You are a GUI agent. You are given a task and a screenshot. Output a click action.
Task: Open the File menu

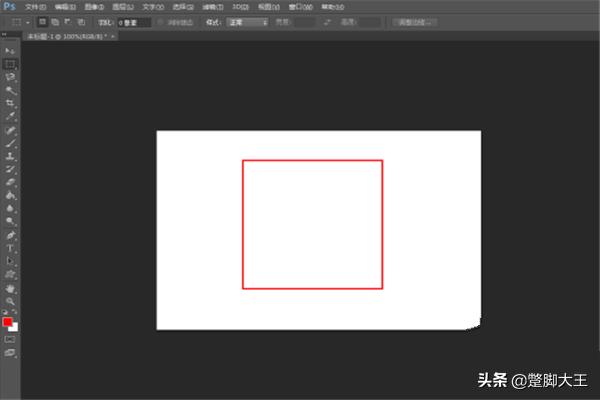(x=36, y=7)
